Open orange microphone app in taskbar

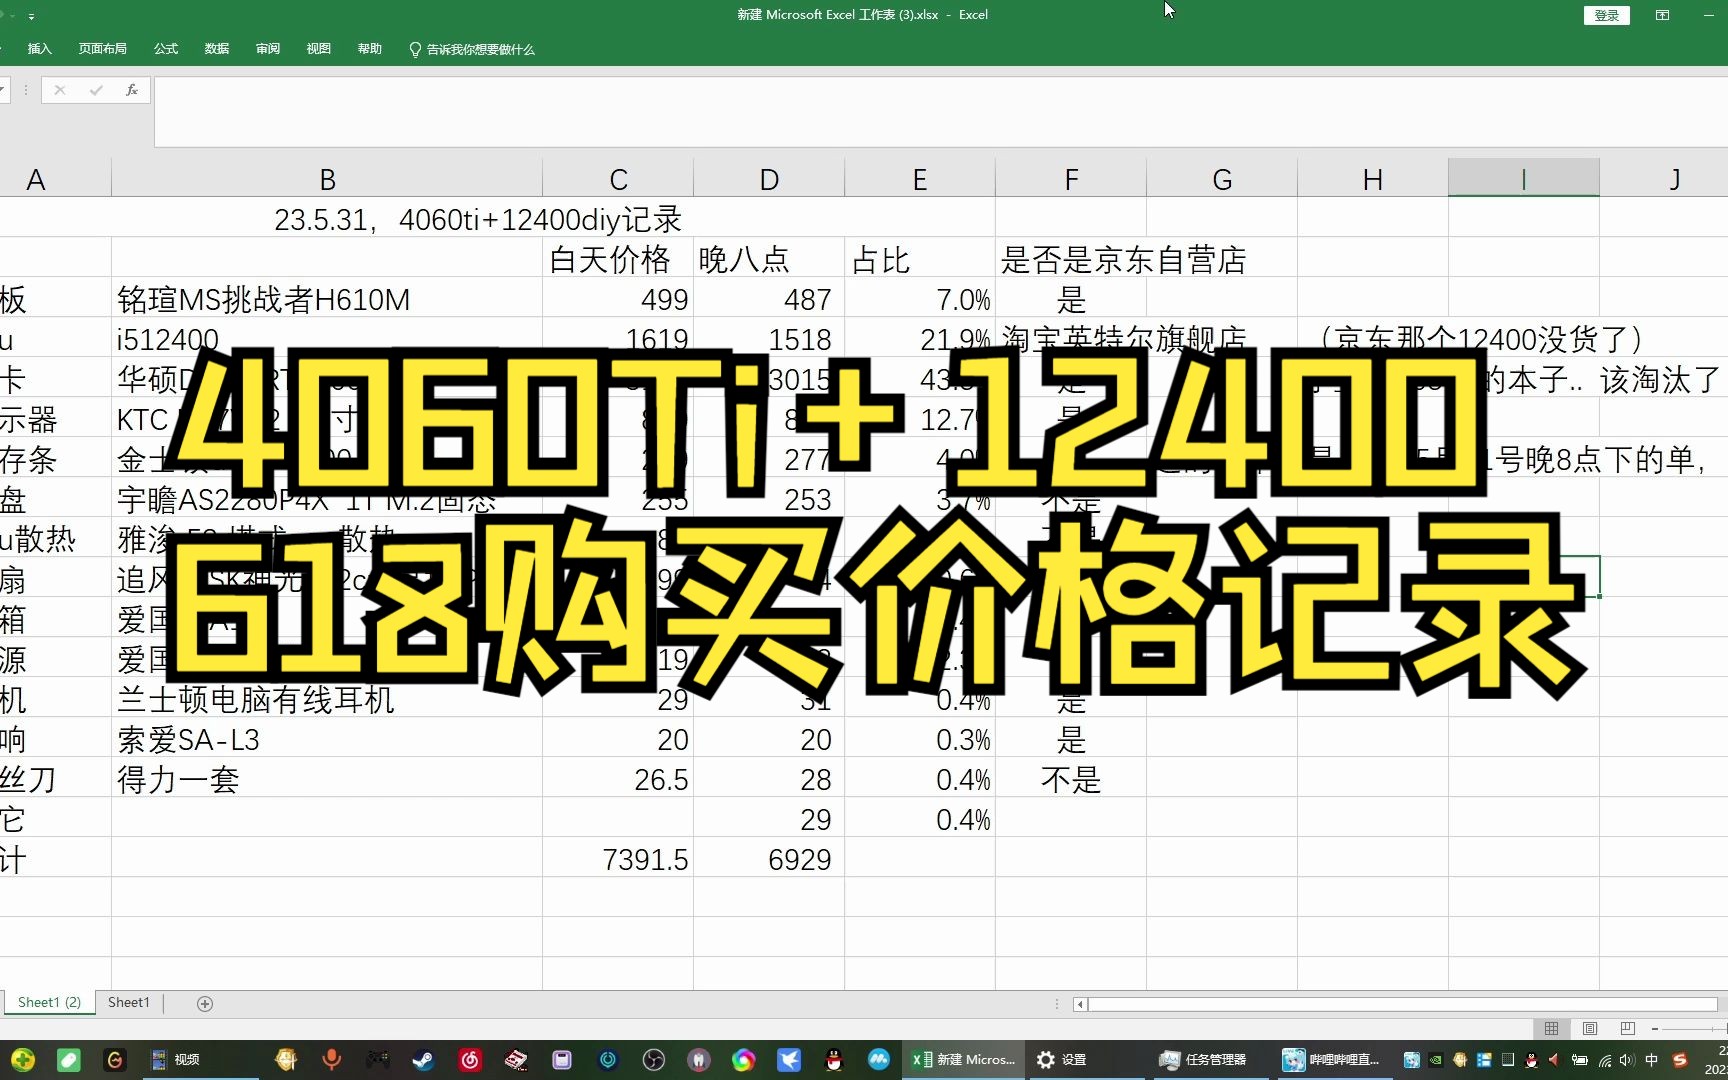coord(331,1059)
